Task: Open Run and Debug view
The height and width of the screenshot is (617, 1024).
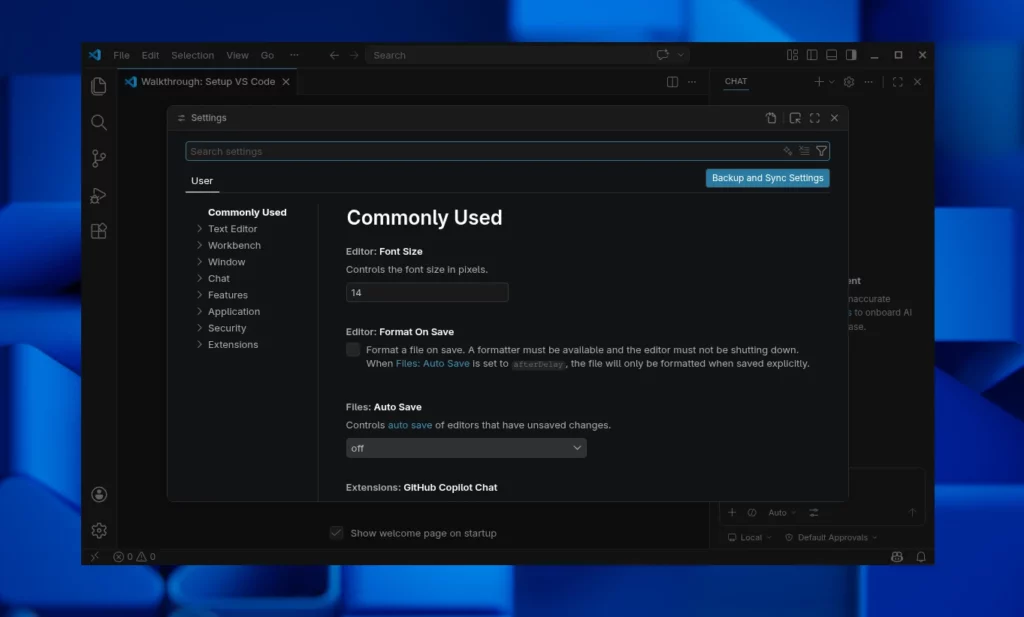Action: [98, 195]
